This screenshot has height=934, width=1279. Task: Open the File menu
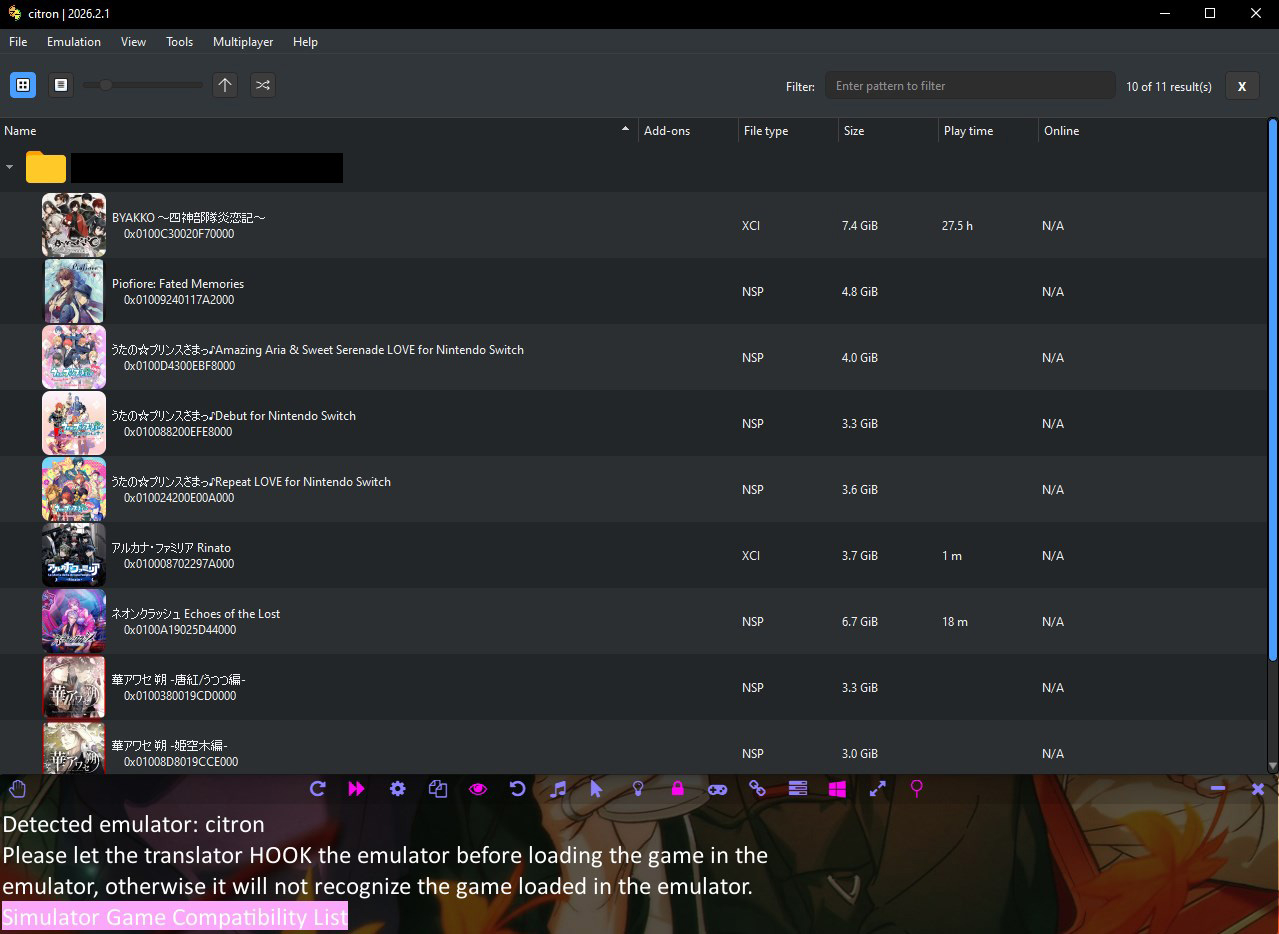point(18,42)
